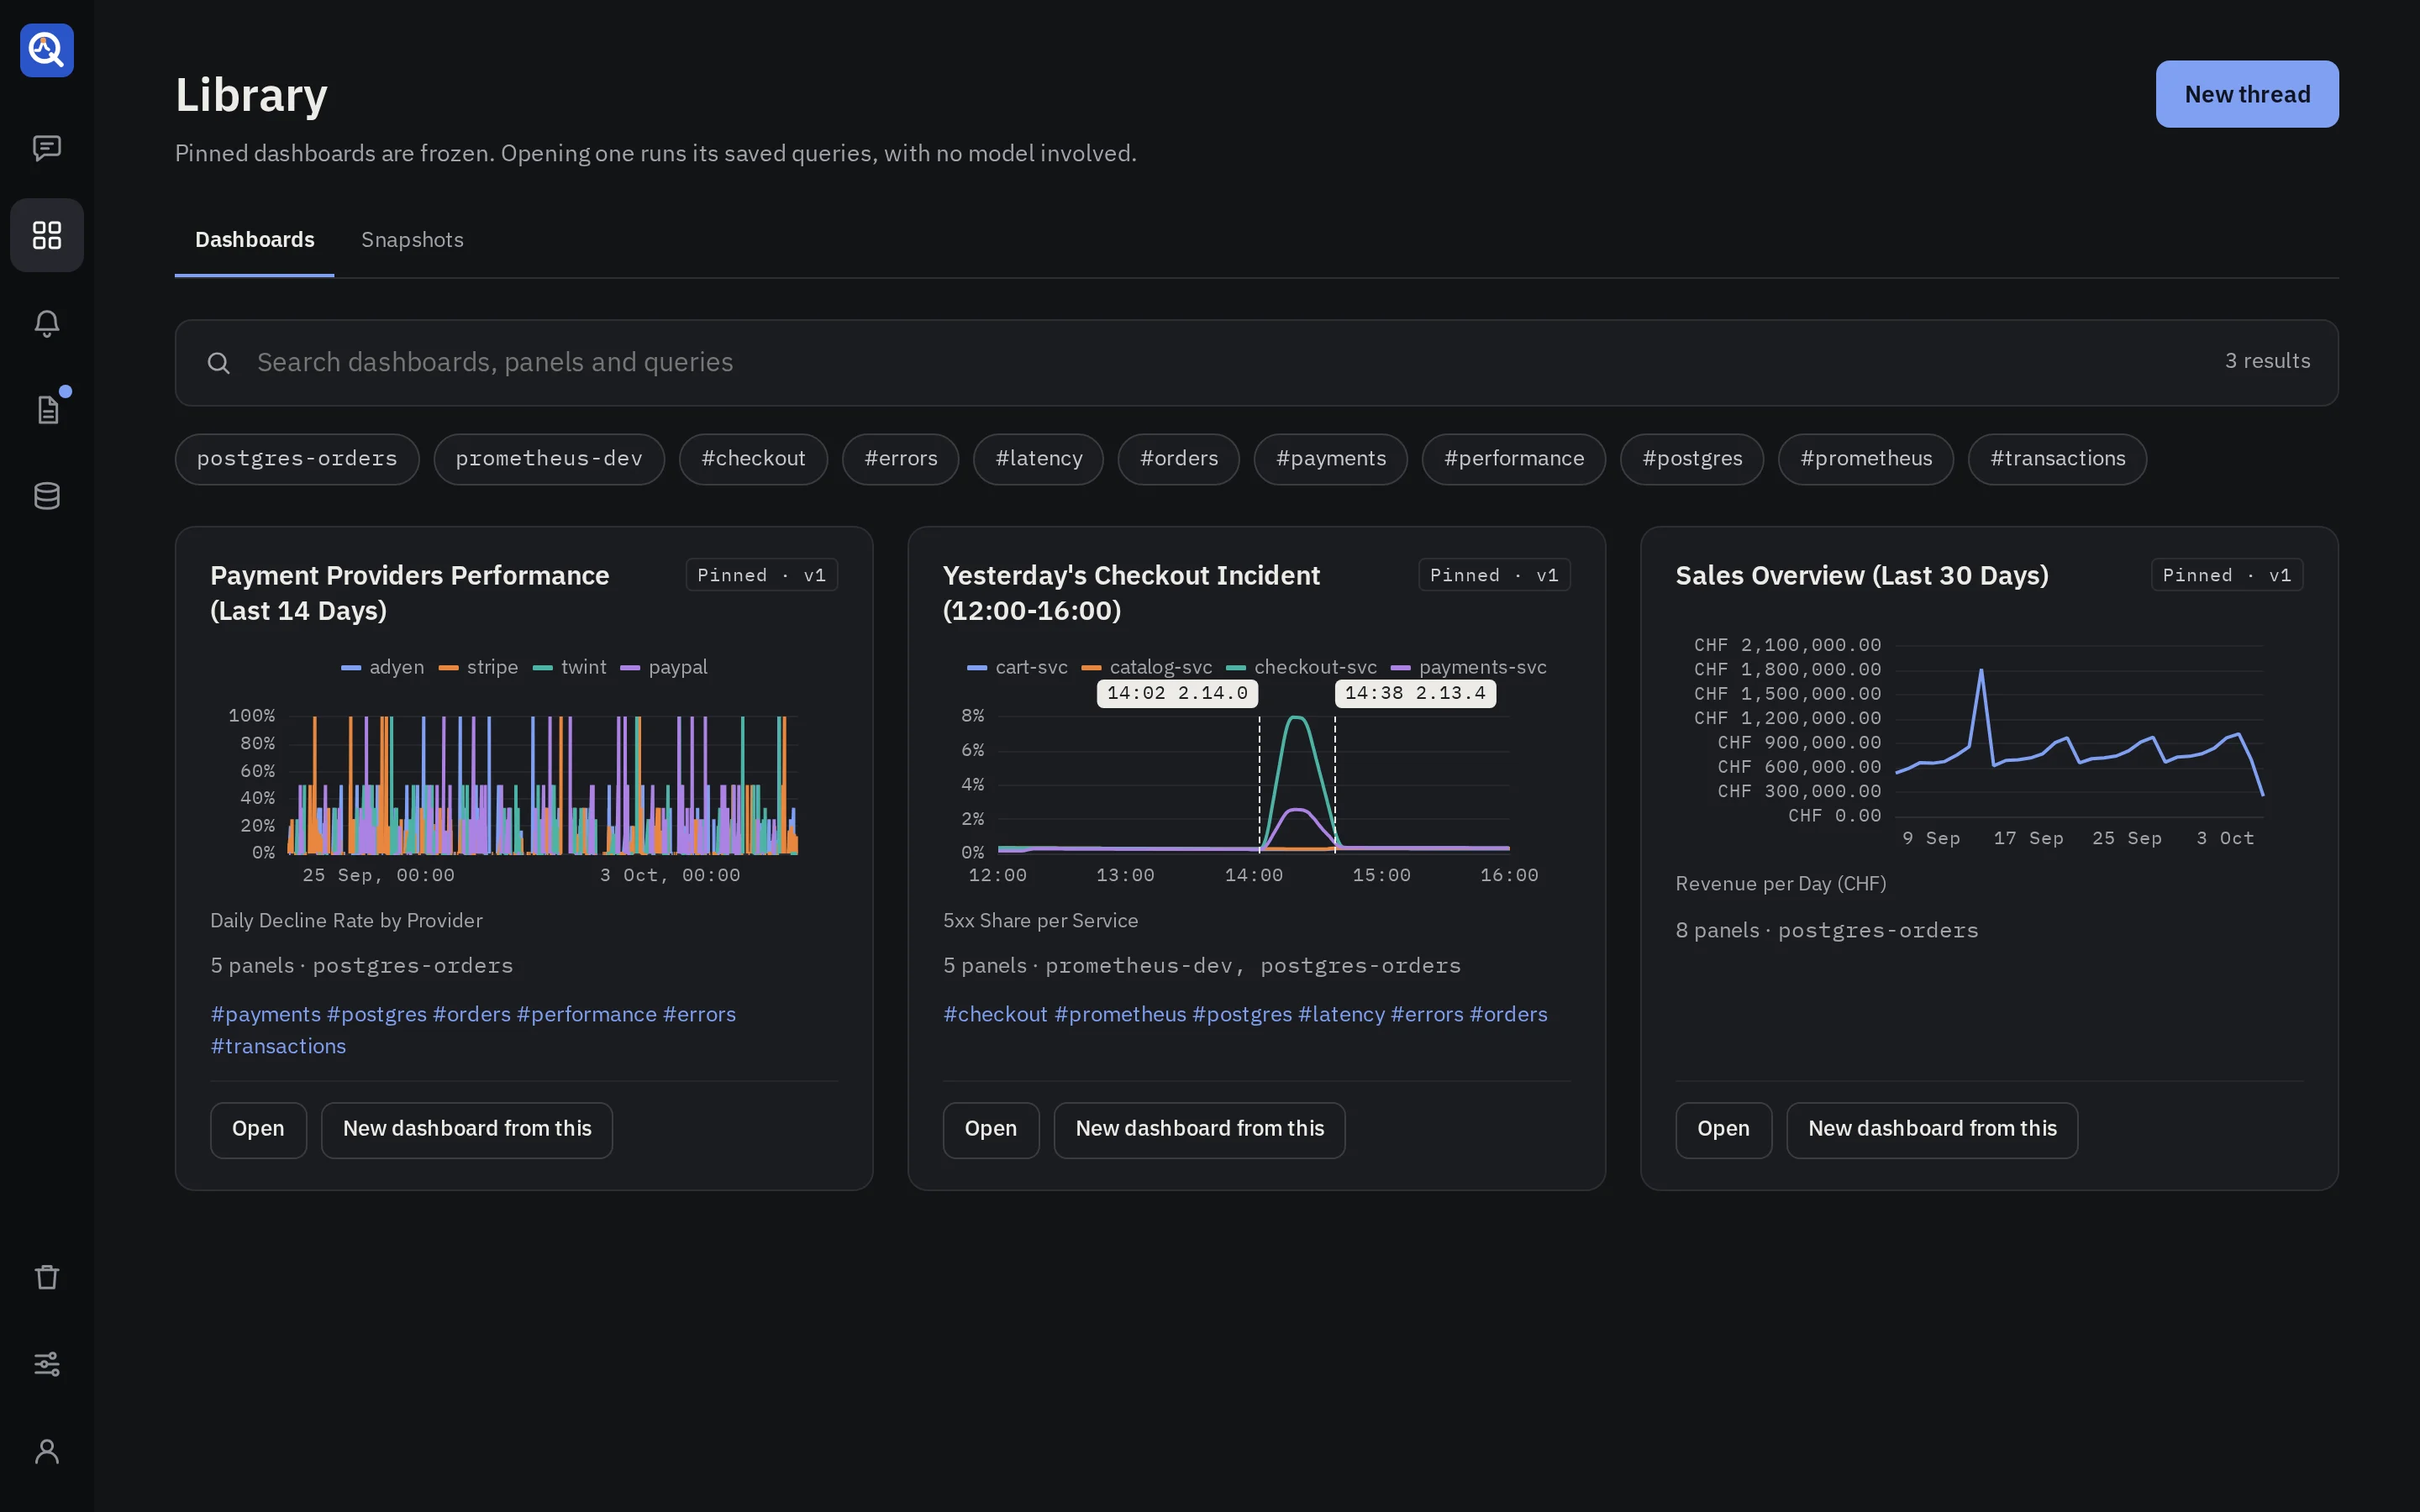Open the data sources database icon

point(47,496)
